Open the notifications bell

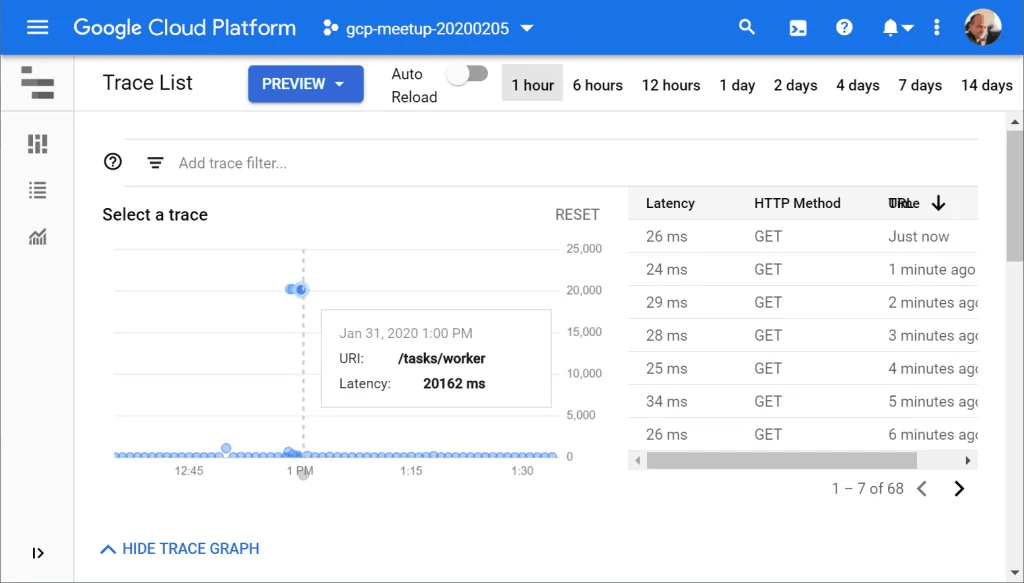point(896,27)
